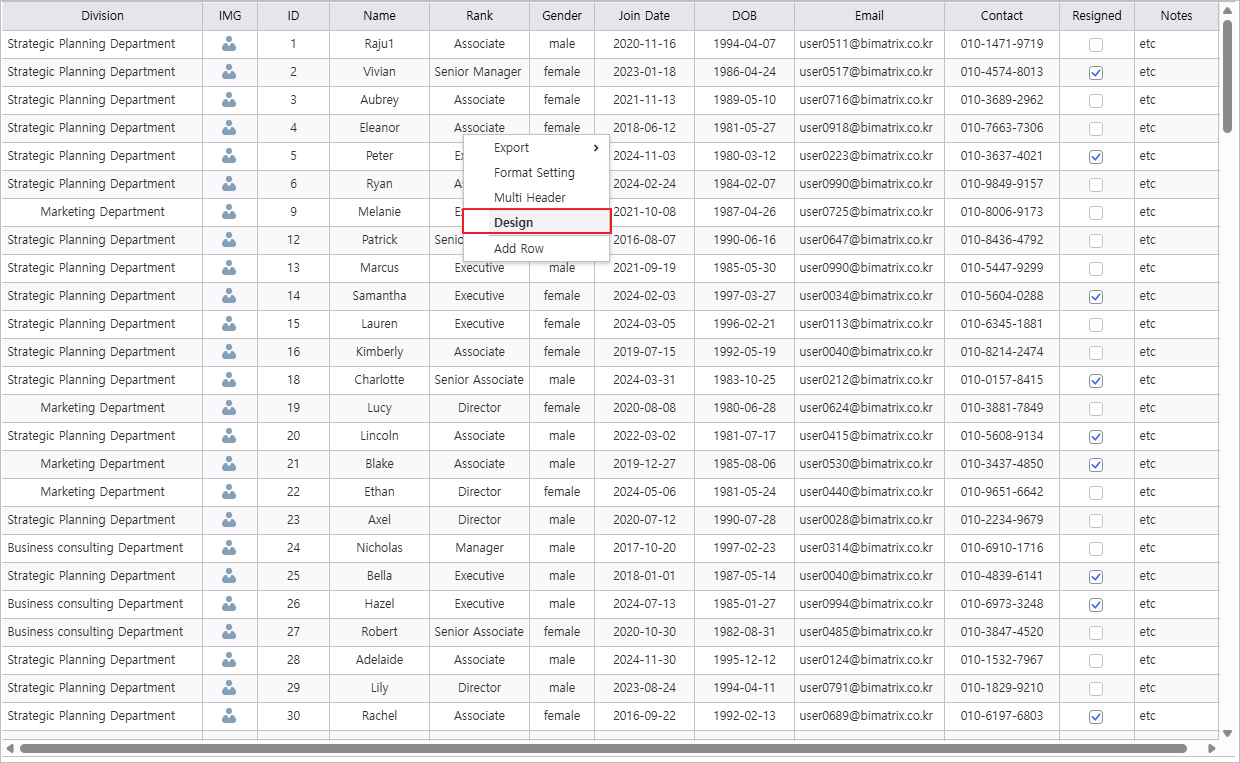Viewport: 1240px width, 763px height.
Task: Click Nicholas's profile image icon
Action: click(229, 548)
